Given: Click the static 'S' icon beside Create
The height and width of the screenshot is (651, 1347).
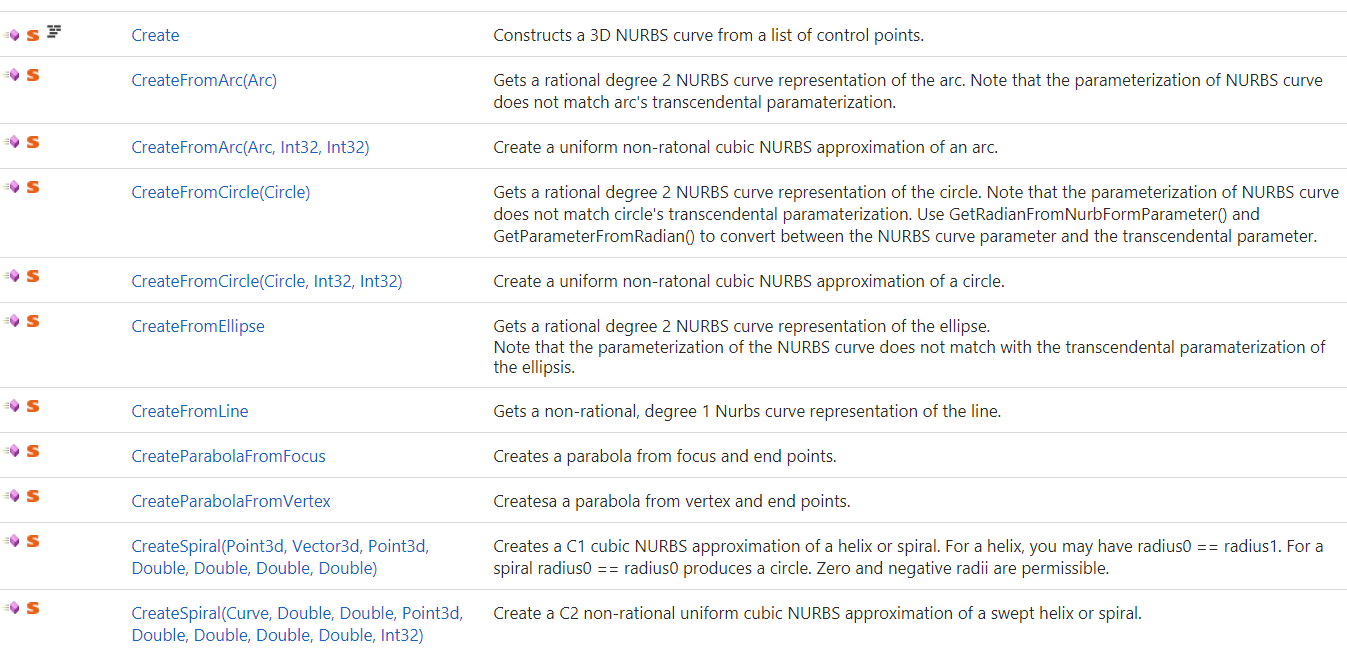Looking at the screenshot, I should [x=33, y=35].
